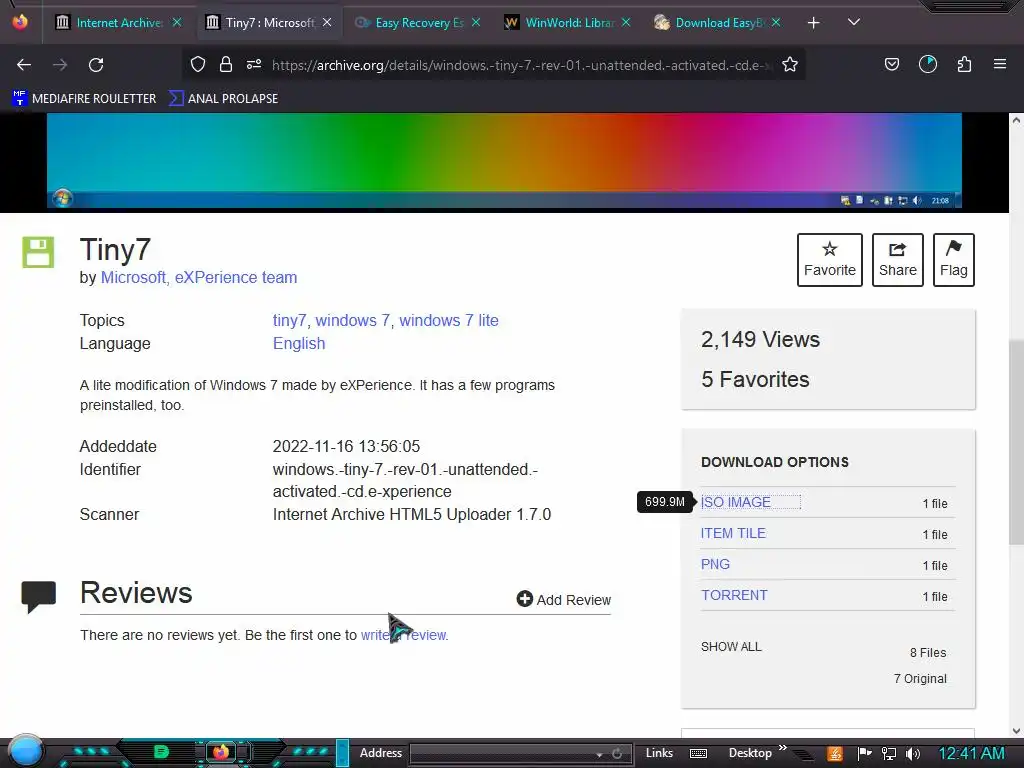Expand the Desktop toolbar chevron
Screen dimensions: 1024x768
(x=782, y=748)
